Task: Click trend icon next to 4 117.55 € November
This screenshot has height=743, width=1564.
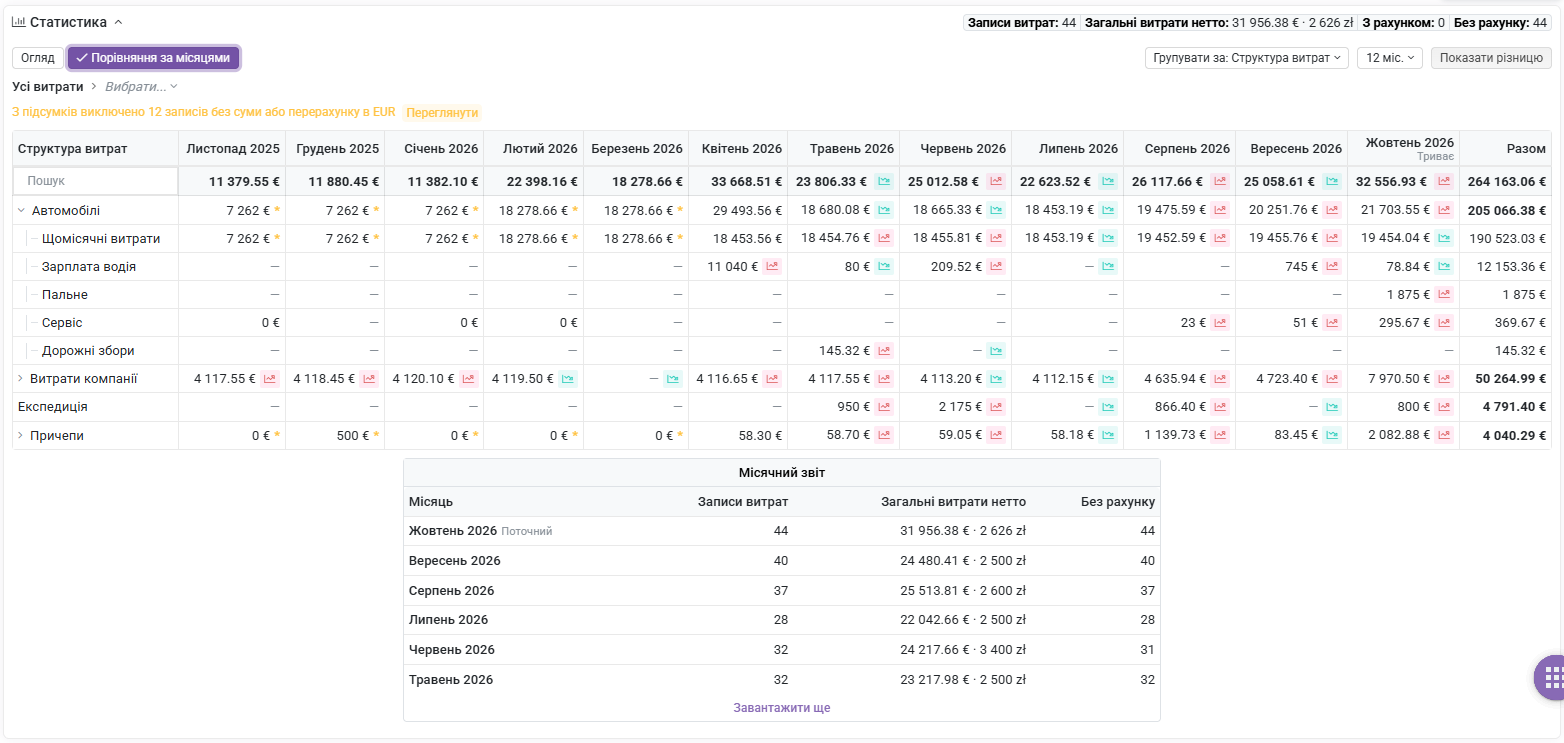Action: click(270, 378)
